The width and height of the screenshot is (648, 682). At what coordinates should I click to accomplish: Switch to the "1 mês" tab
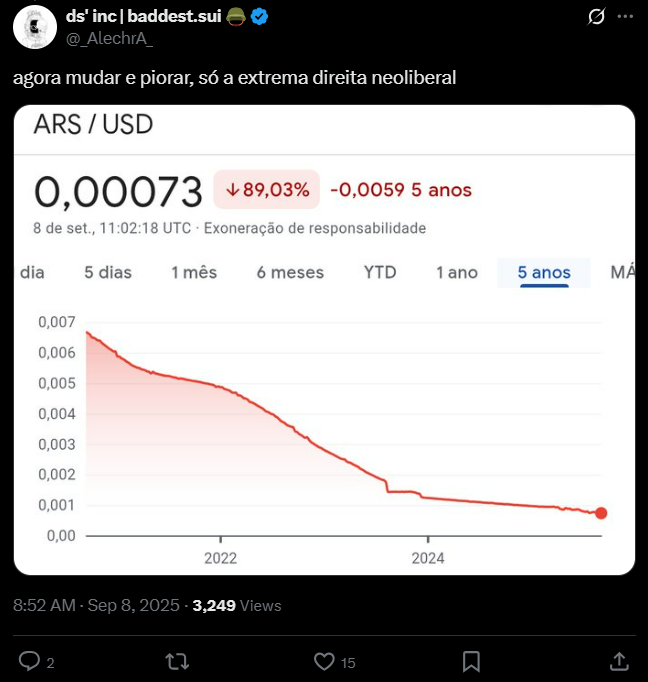(194, 272)
